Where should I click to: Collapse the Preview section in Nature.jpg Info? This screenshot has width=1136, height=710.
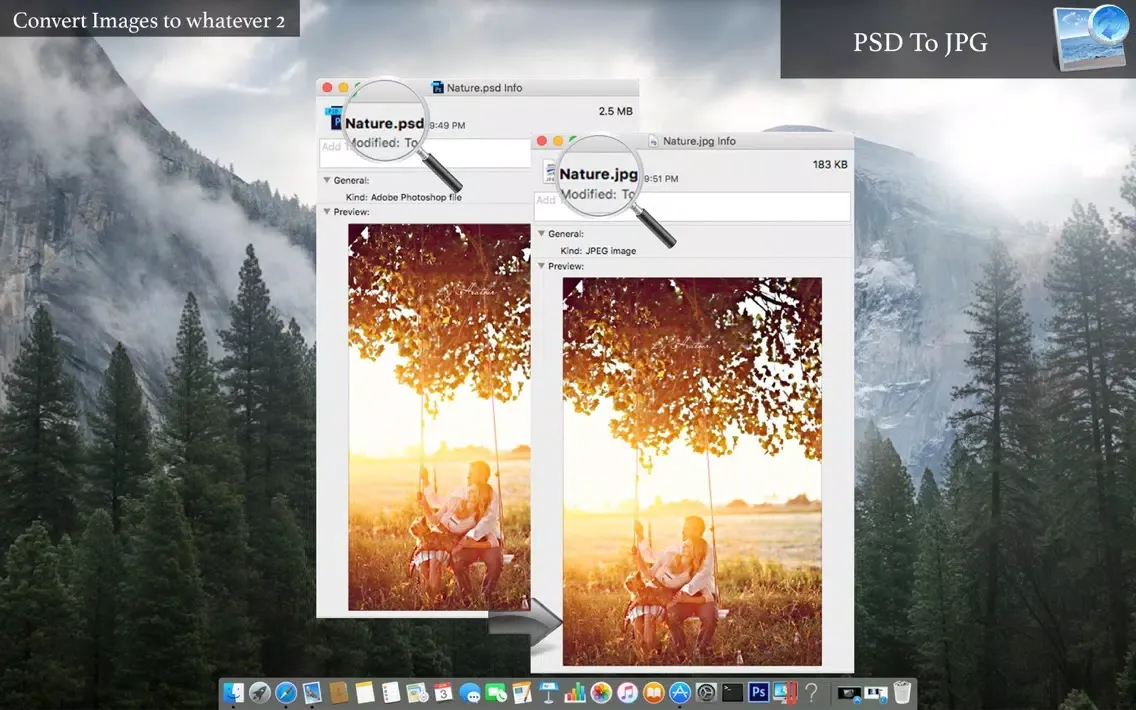point(539,266)
